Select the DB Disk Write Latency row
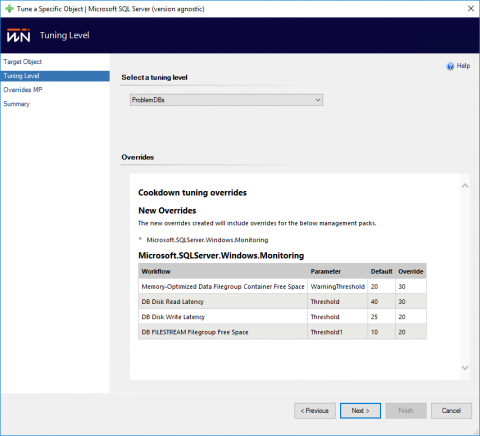This screenshot has width=480, height=436. point(282,317)
